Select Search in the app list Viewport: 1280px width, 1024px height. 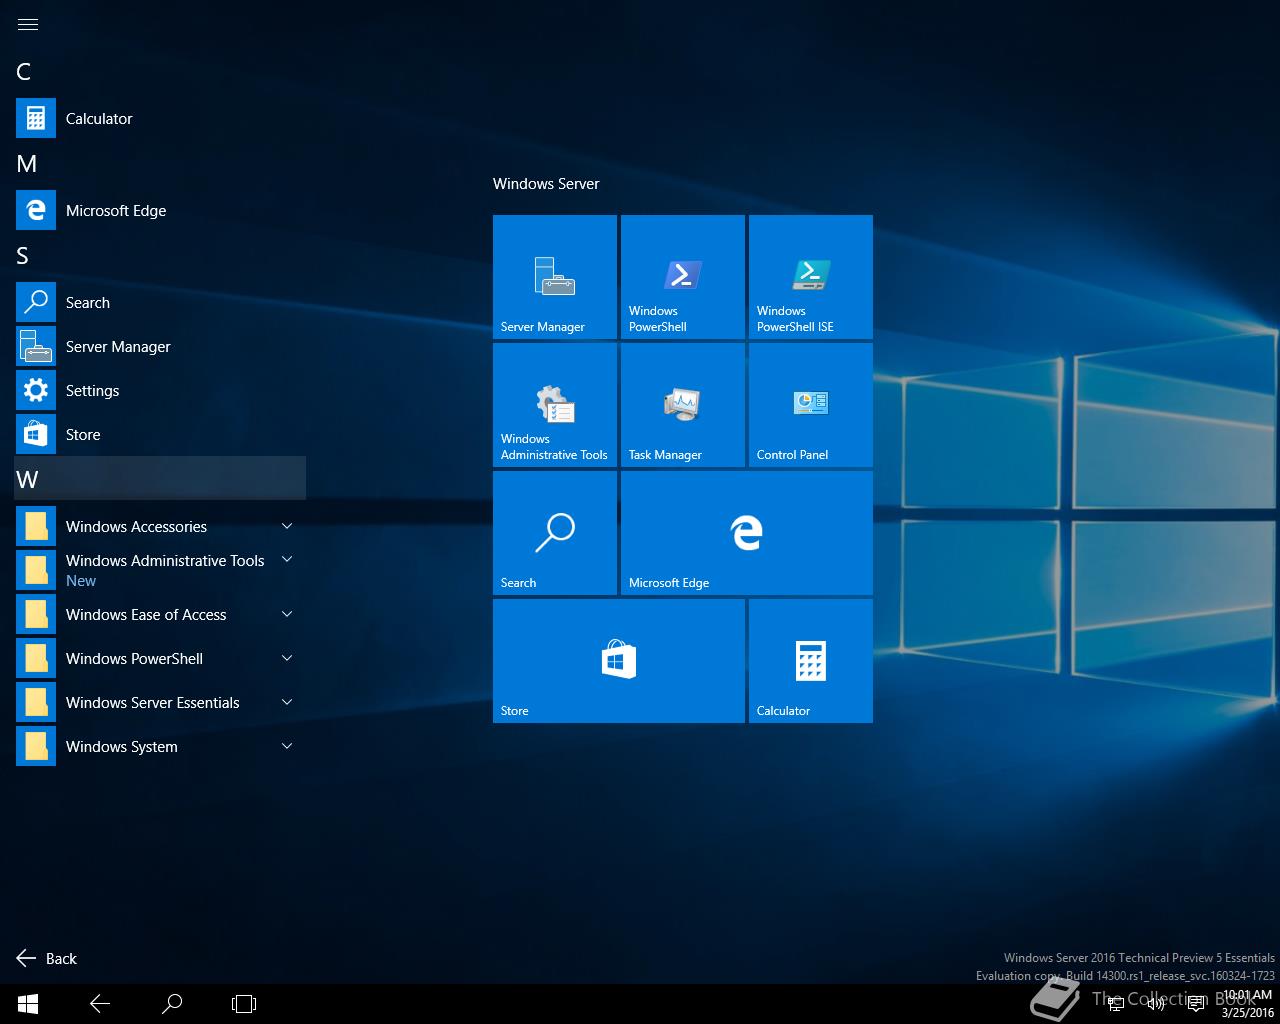click(x=160, y=302)
